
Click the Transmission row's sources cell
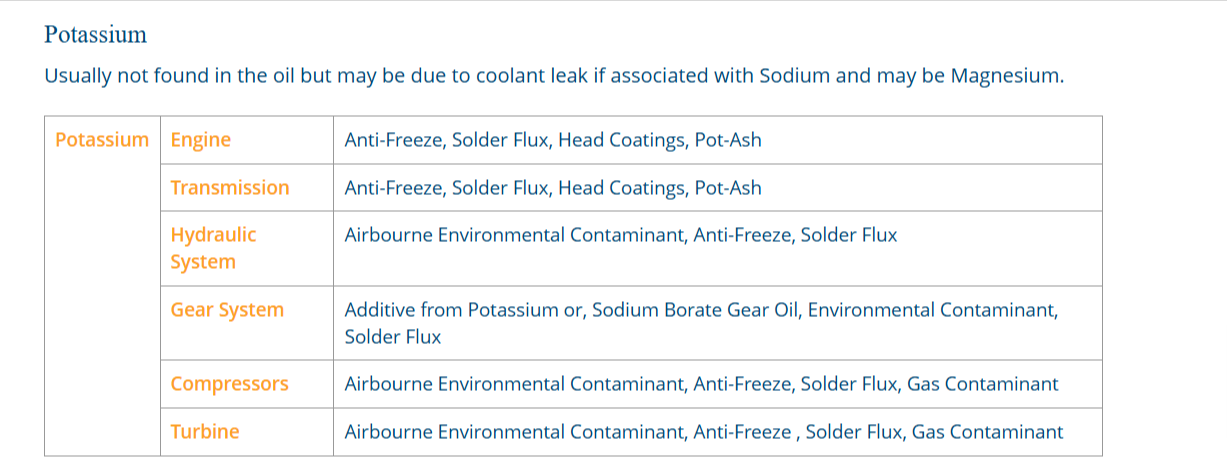click(717, 188)
